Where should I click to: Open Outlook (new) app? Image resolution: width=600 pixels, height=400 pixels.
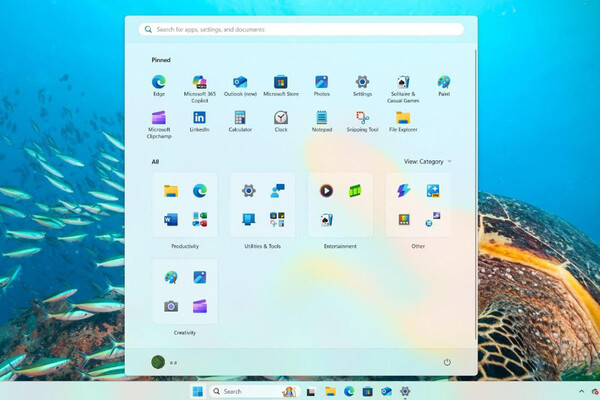(x=240, y=82)
